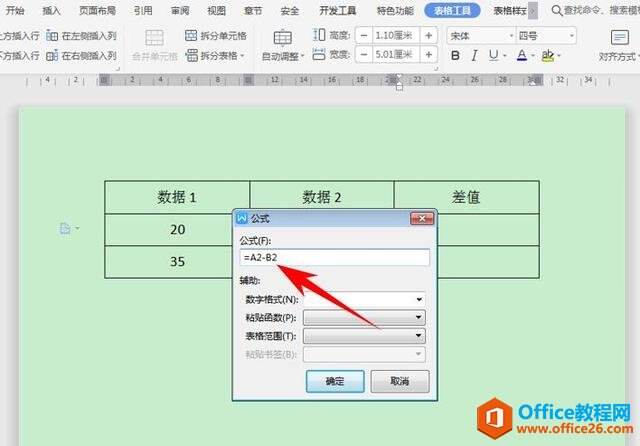Viewport: 640px width, 446px height.
Task: Click the table cell containing 35
Action: (177, 262)
